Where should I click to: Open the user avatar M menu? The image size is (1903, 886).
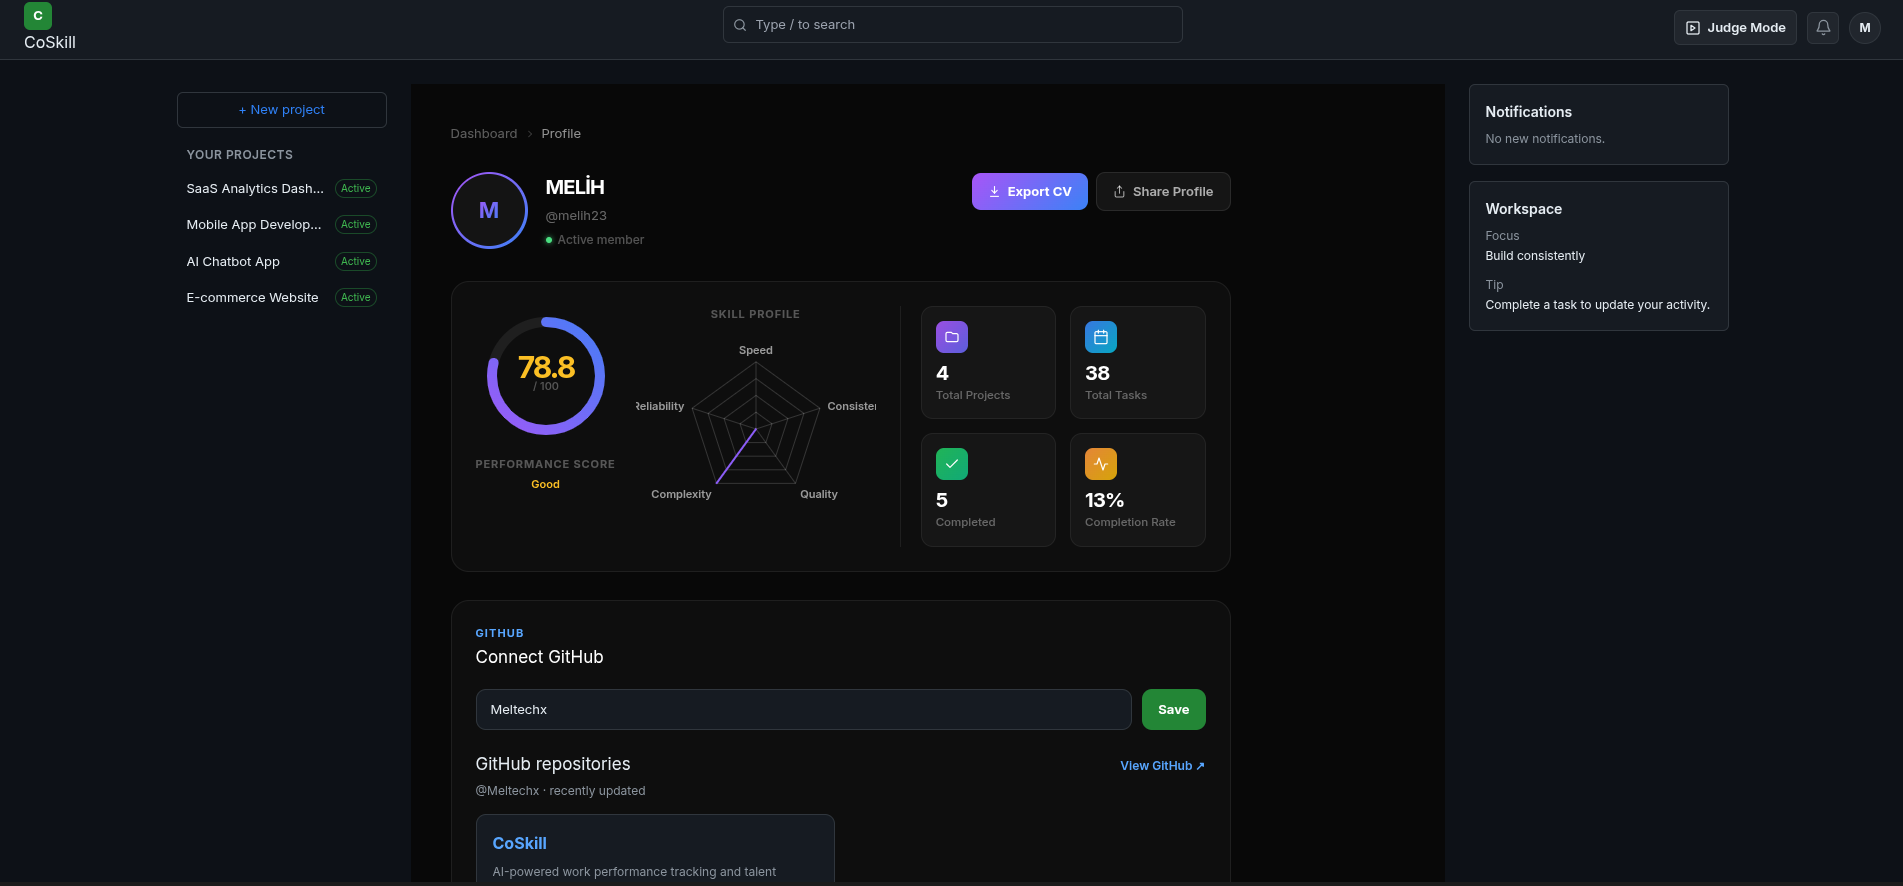1865,28
